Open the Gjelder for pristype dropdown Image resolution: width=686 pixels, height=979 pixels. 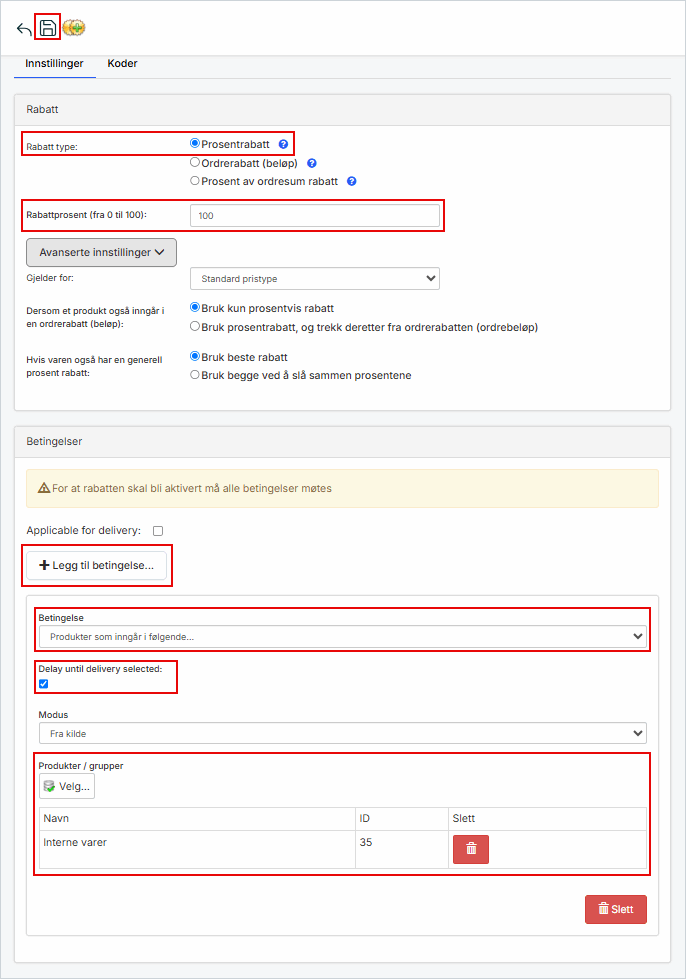pos(314,278)
